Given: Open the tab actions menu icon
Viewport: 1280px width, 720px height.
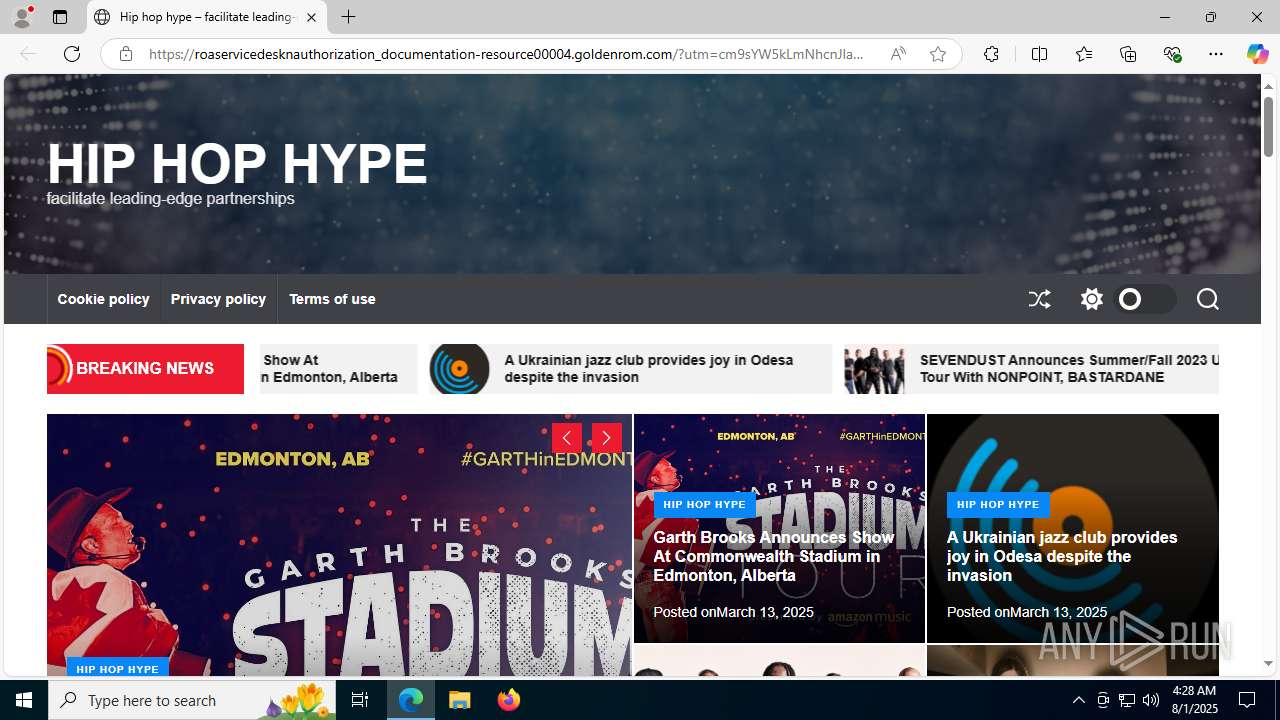Looking at the screenshot, I should point(60,17).
